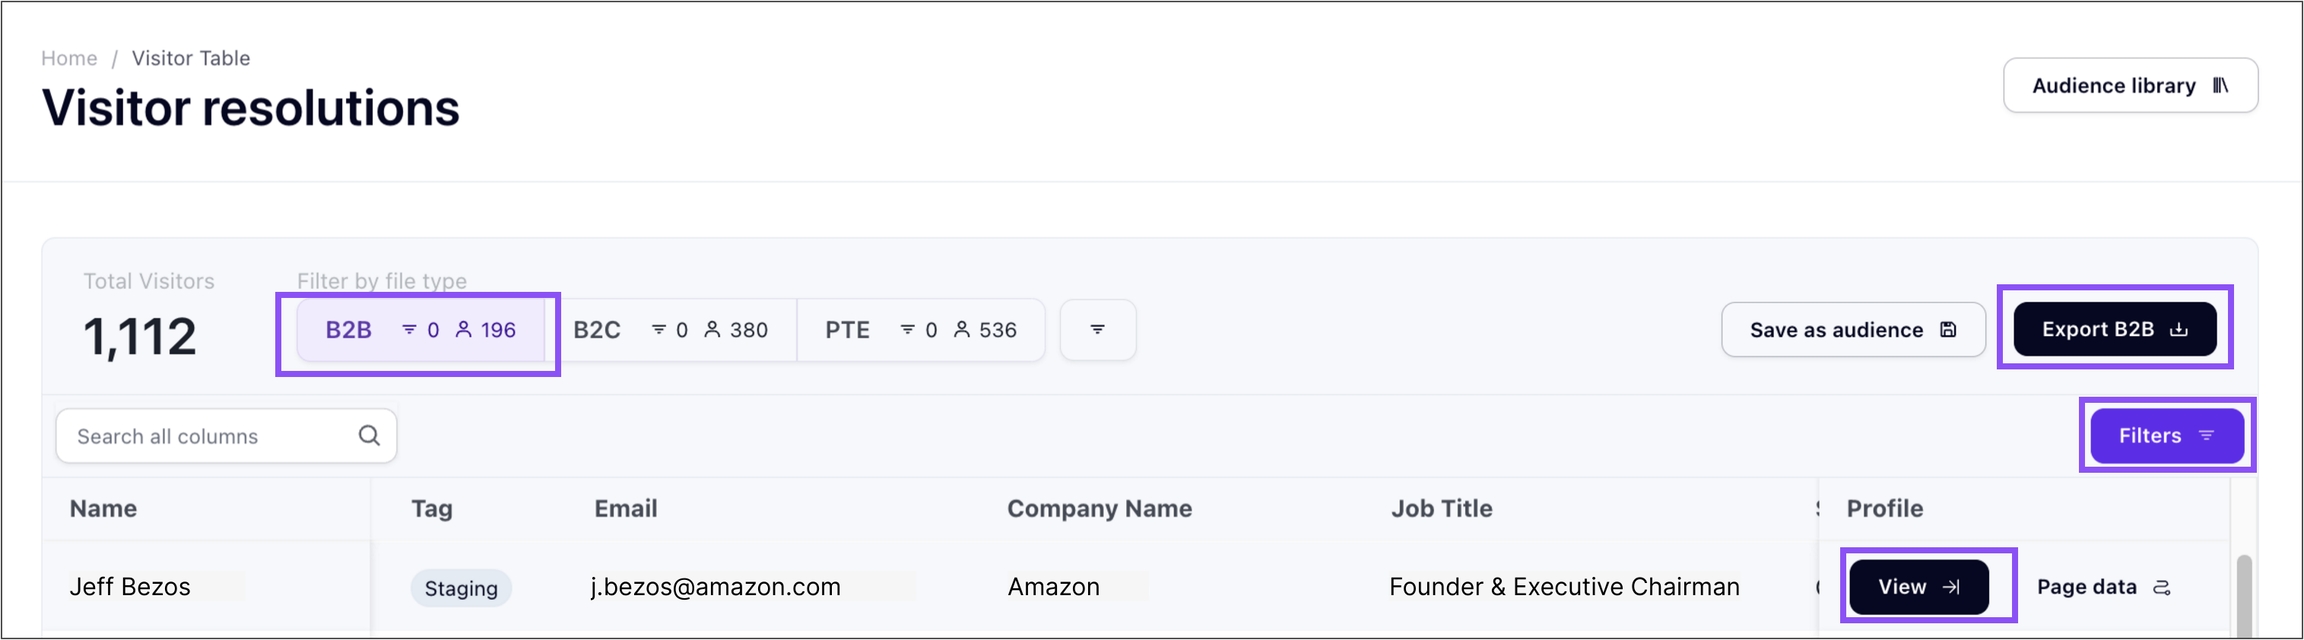Screen dimensions: 2304x640
Task: Click the Export B2B download icon
Action: pos(2179,330)
